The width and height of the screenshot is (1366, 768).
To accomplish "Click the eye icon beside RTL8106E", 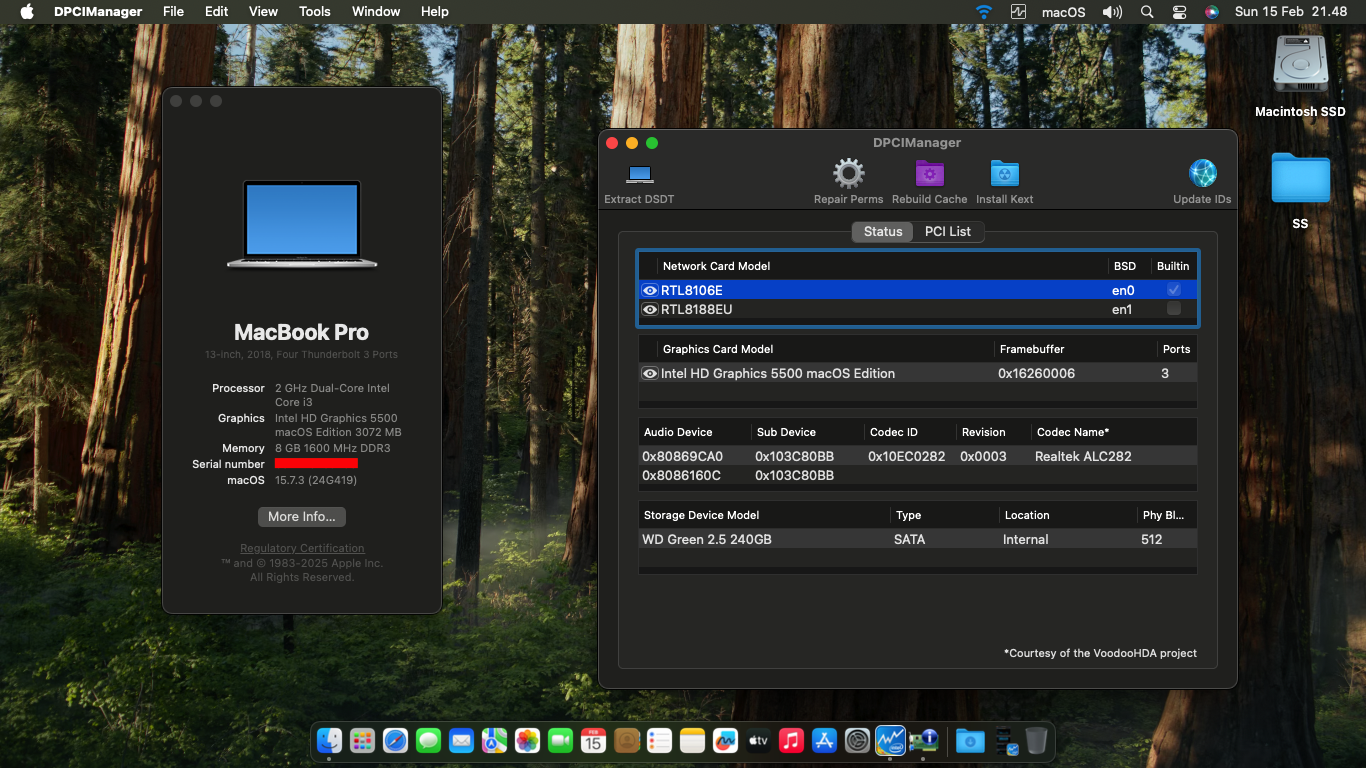I will [x=649, y=290].
